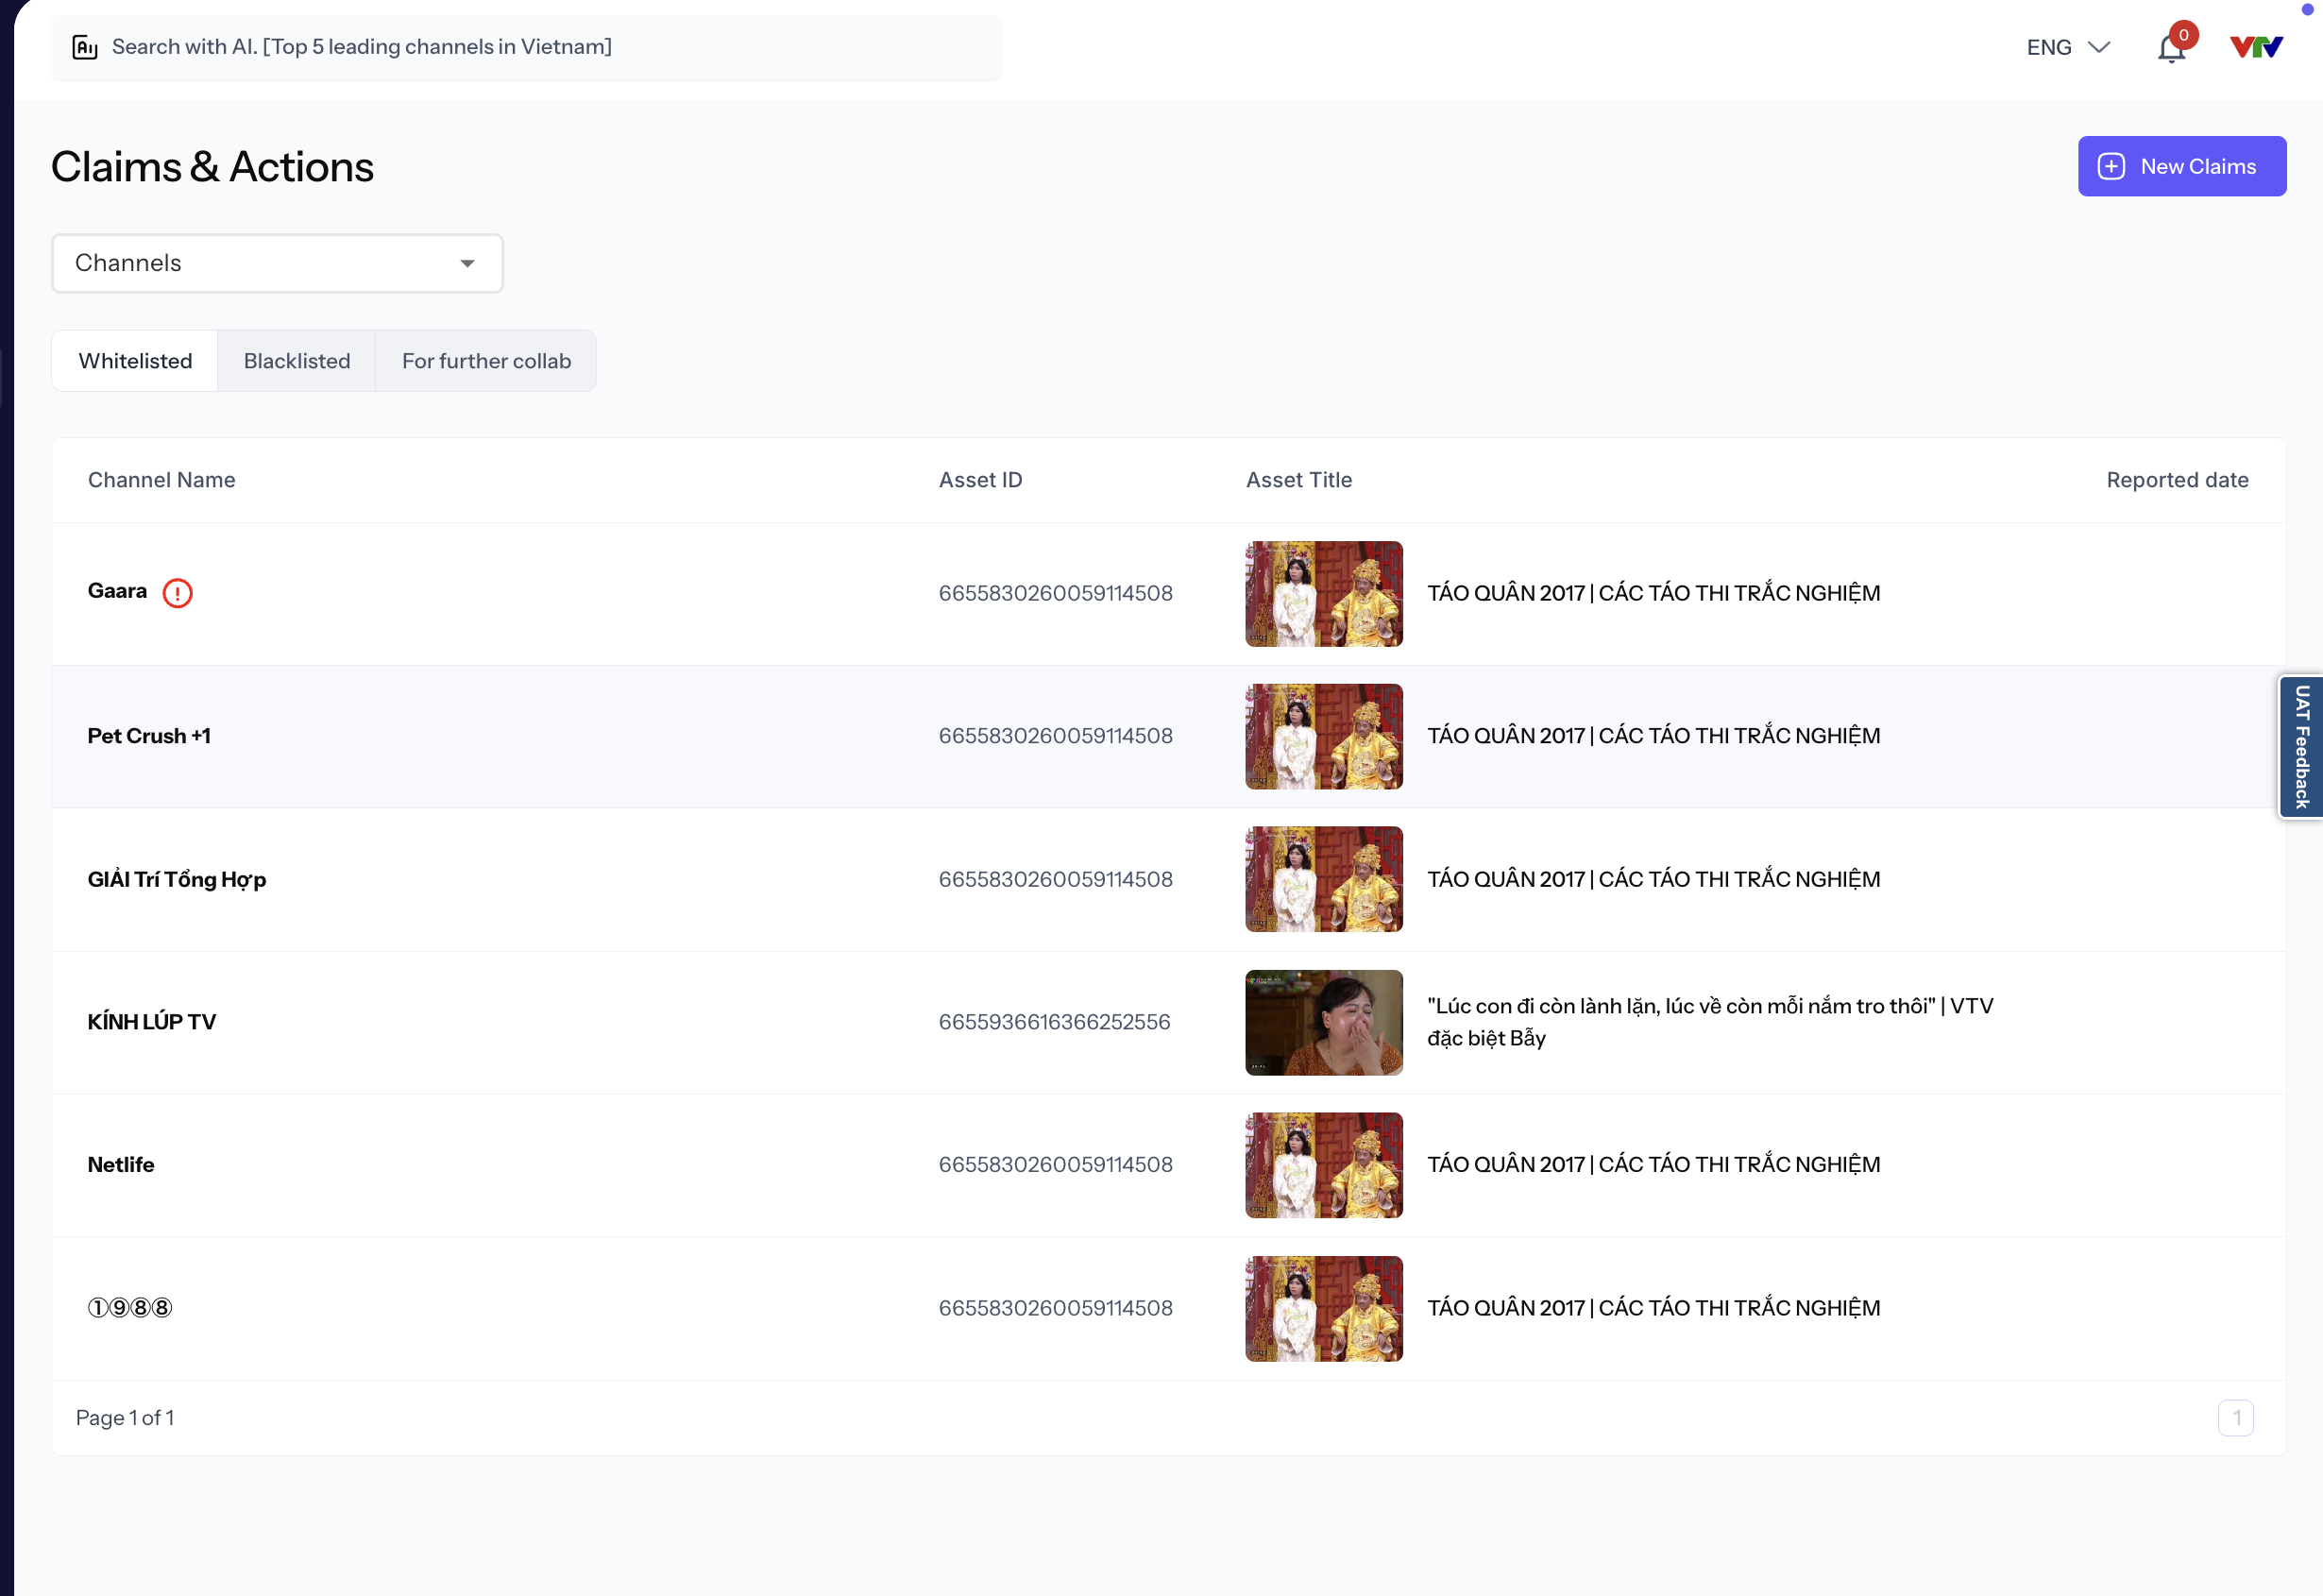Click the Page 1 of 1 label
Screen dimensions: 2323x1596
click(125, 1418)
